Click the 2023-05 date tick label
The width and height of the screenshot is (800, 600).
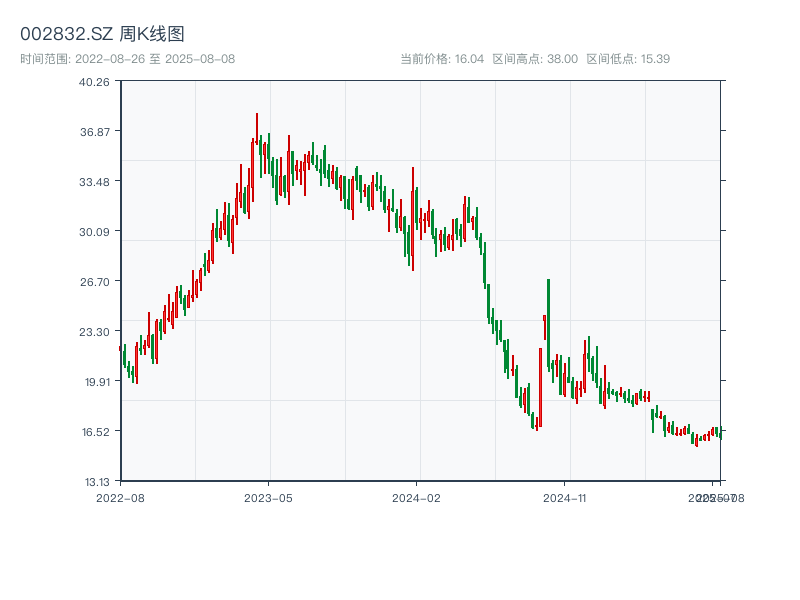[x=268, y=497]
